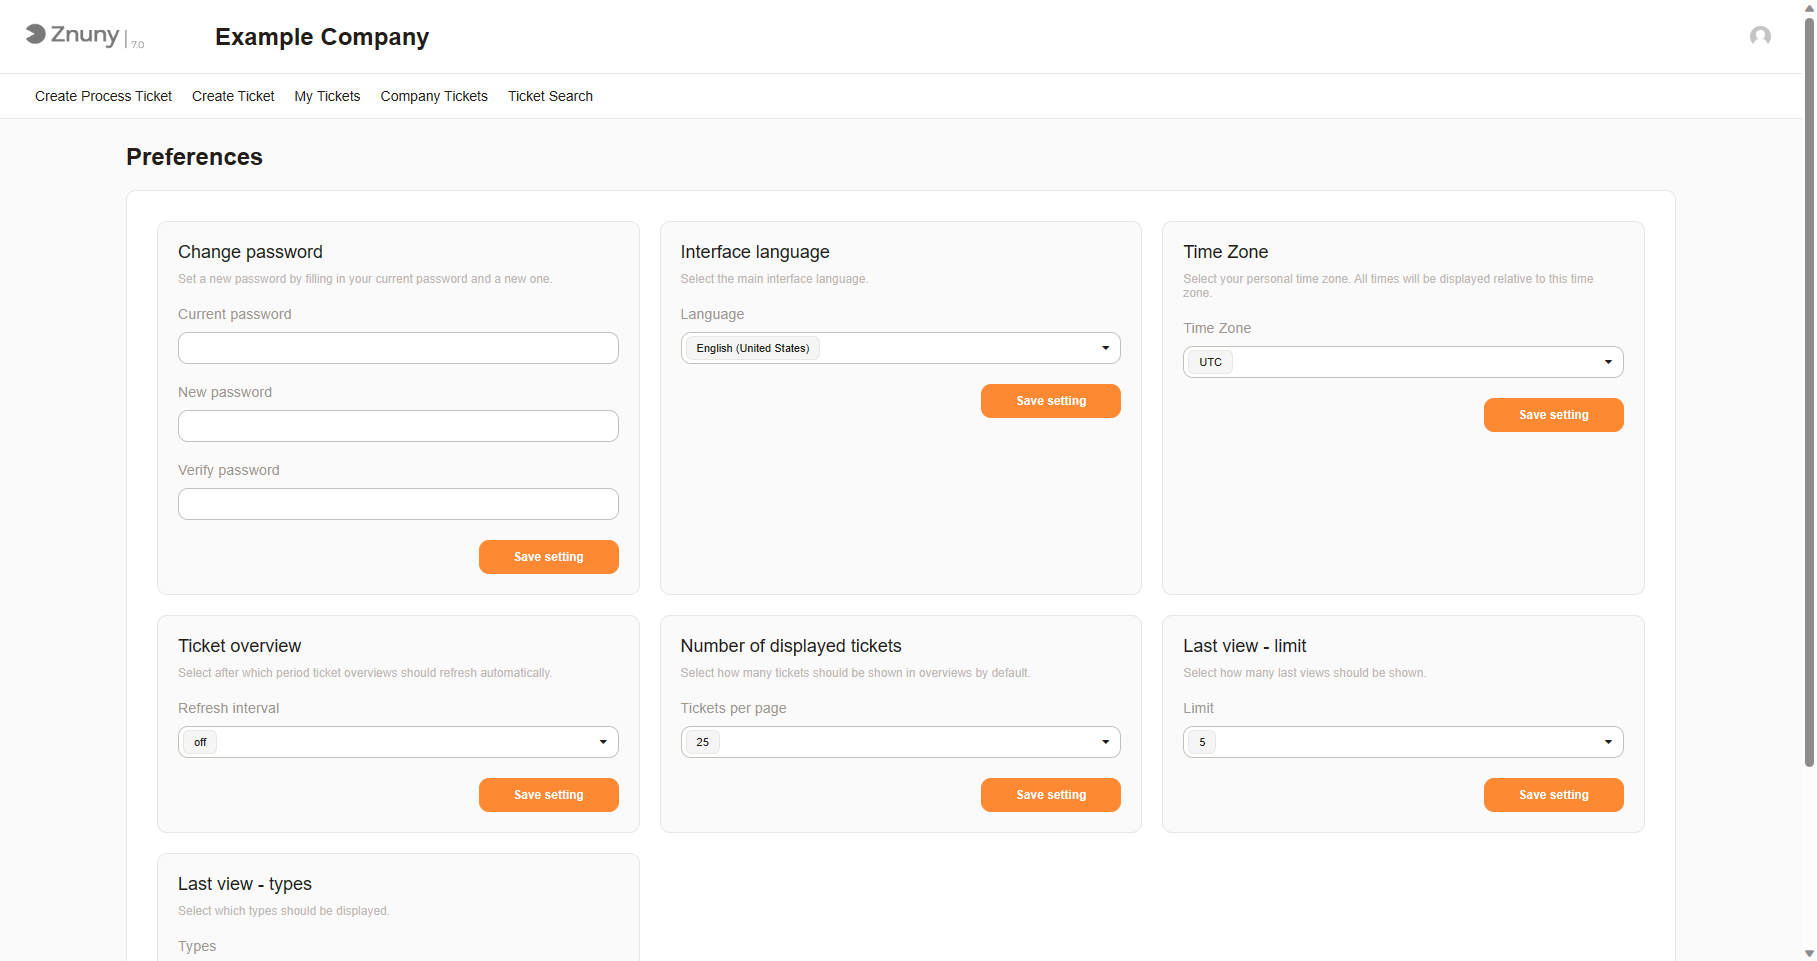Image resolution: width=1817 pixels, height=961 pixels.
Task: Save the Change password setting
Action: (x=548, y=557)
